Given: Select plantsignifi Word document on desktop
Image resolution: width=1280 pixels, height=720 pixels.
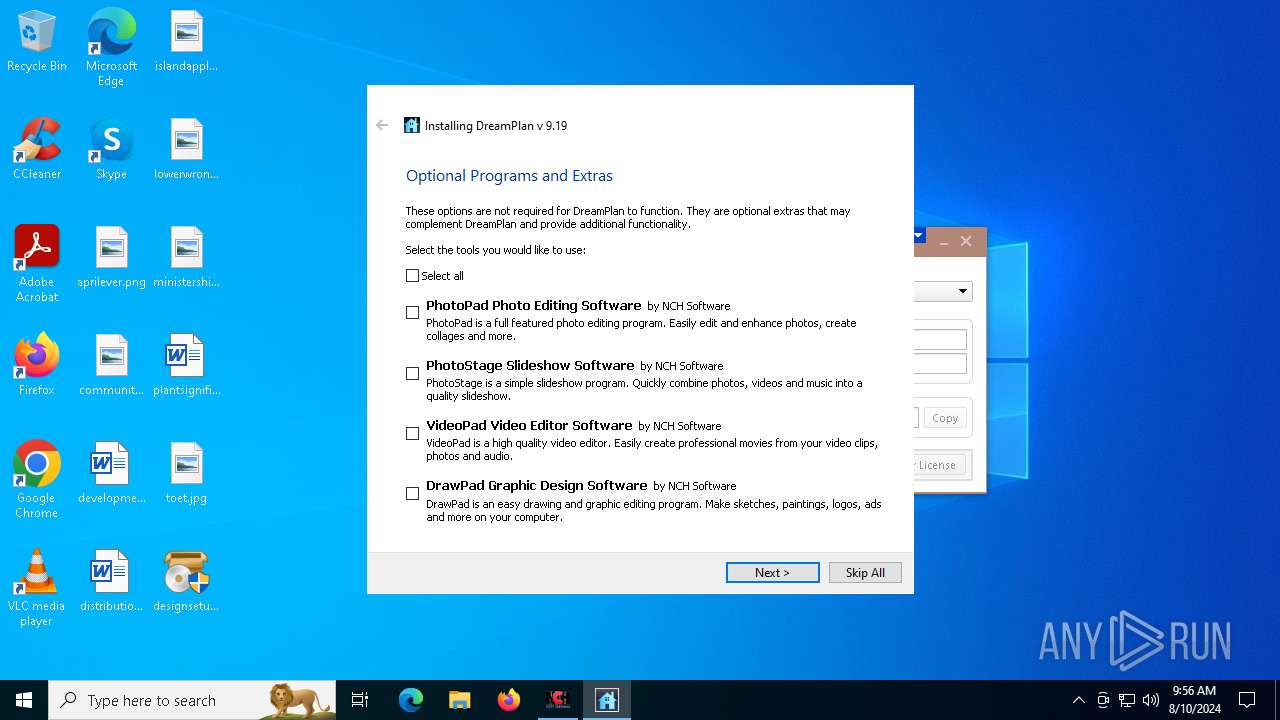Looking at the screenshot, I should point(186,366).
